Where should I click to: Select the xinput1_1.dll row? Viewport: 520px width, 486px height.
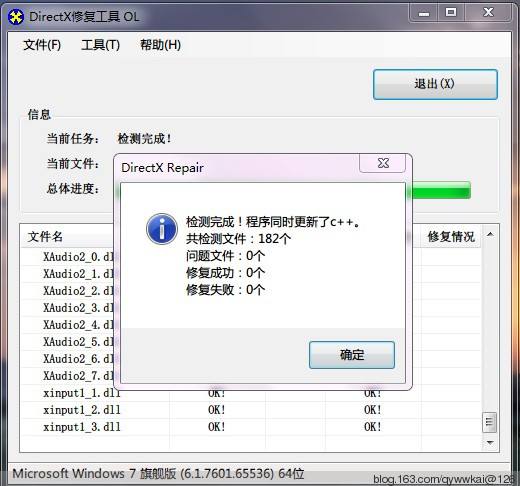(251, 393)
